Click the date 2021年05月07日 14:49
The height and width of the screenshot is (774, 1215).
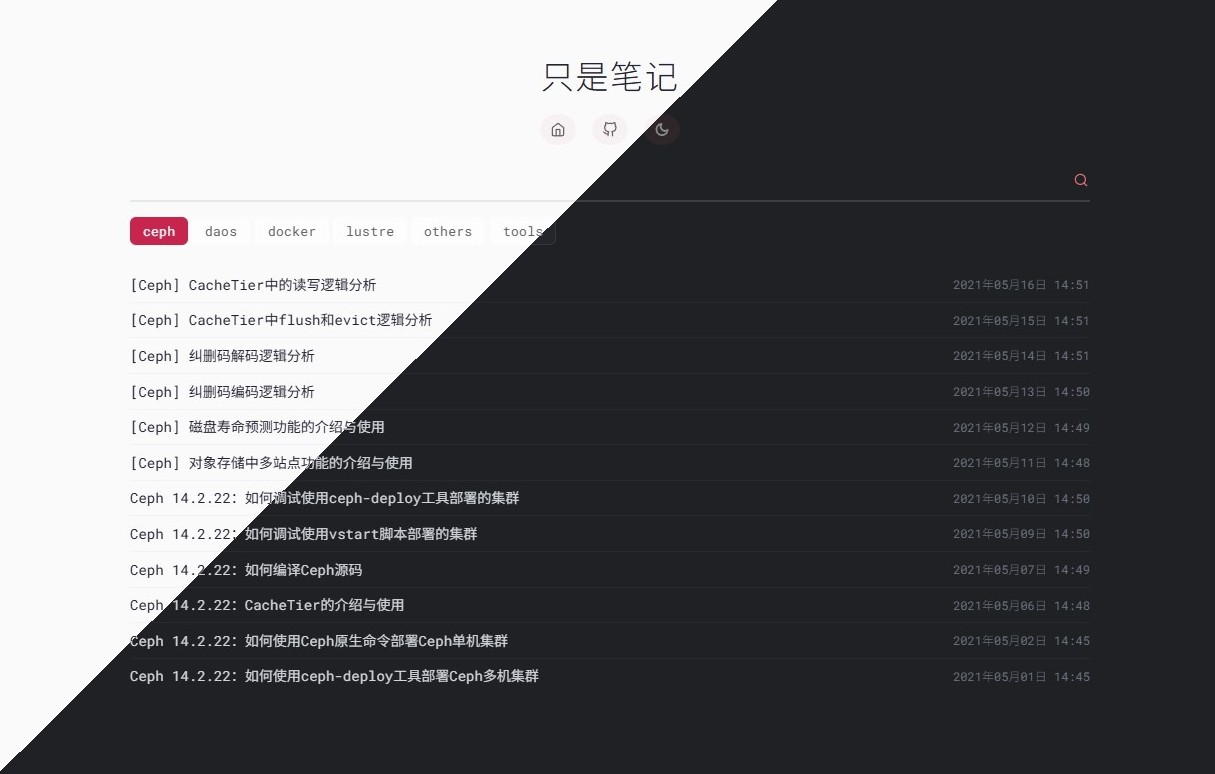[x=1021, y=570]
